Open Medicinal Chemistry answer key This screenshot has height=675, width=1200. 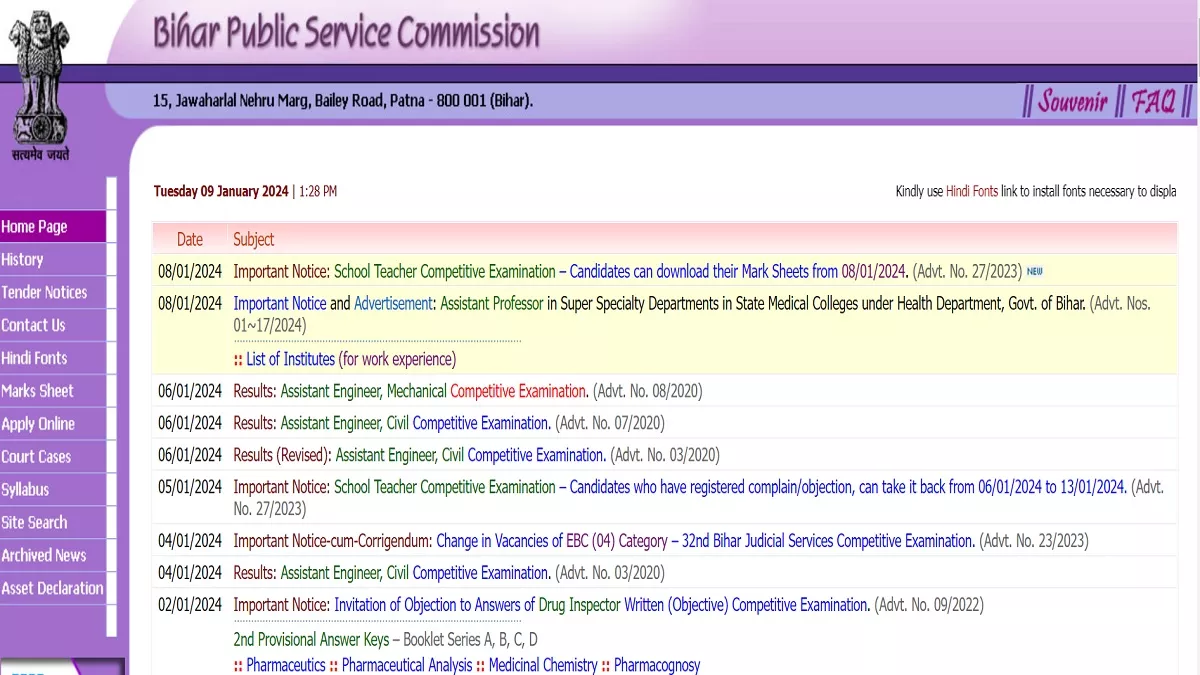(x=543, y=665)
